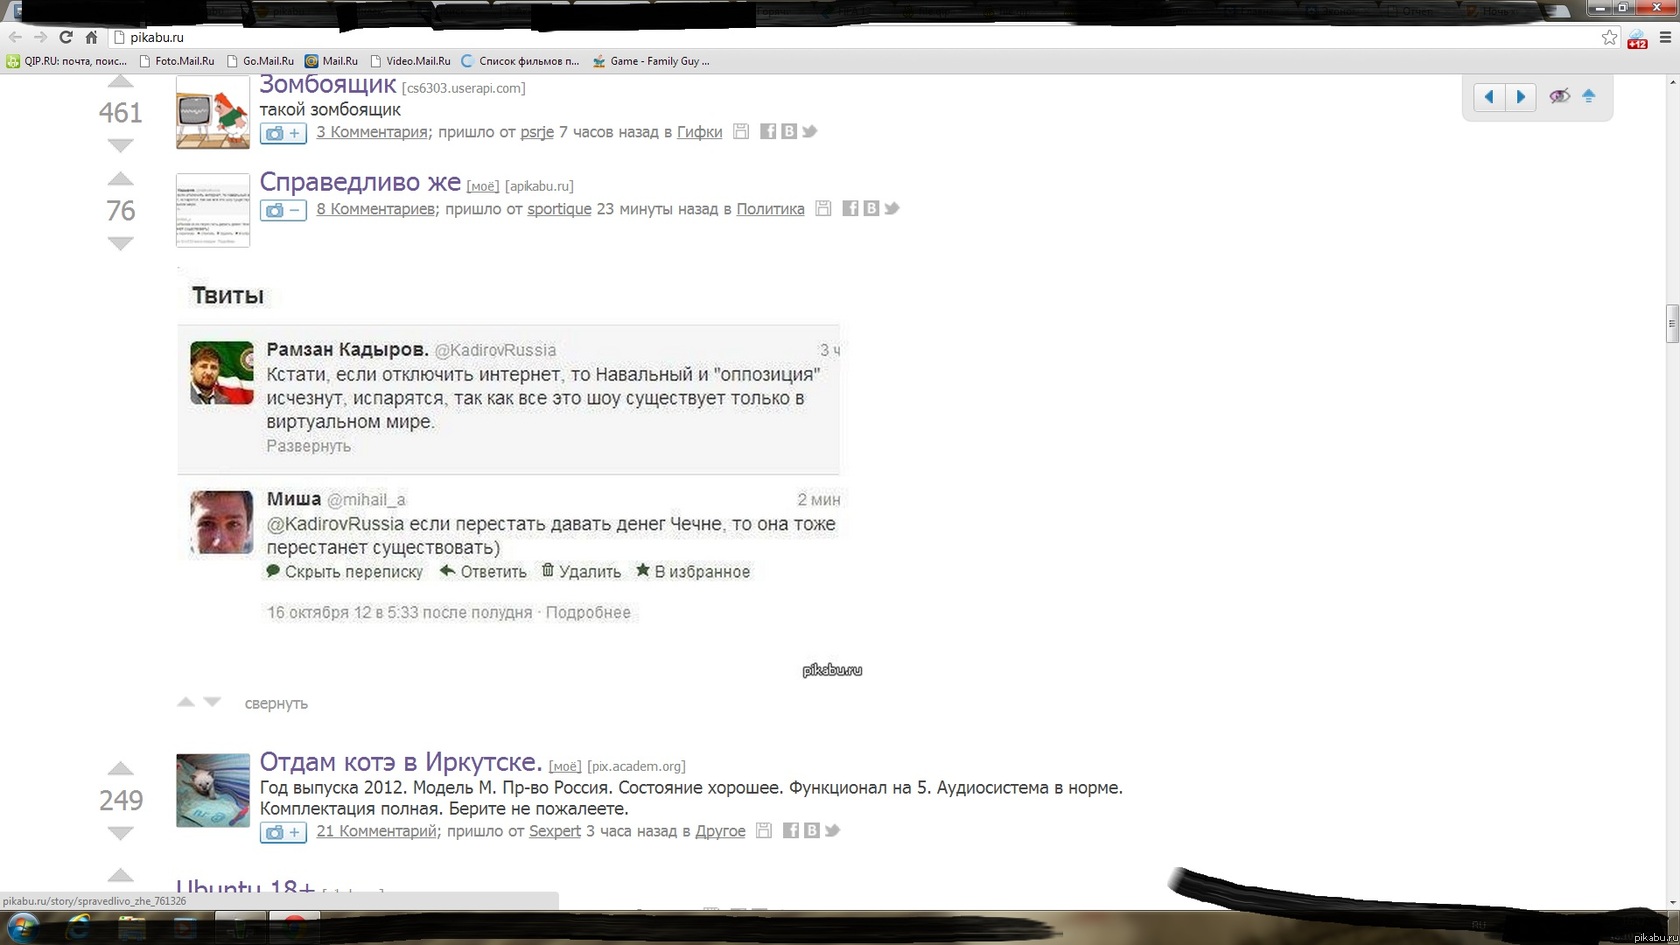This screenshot has height=945, width=1680.
Task: Click the Facebook share icon for Зомбоящик post
Action: tap(768, 132)
